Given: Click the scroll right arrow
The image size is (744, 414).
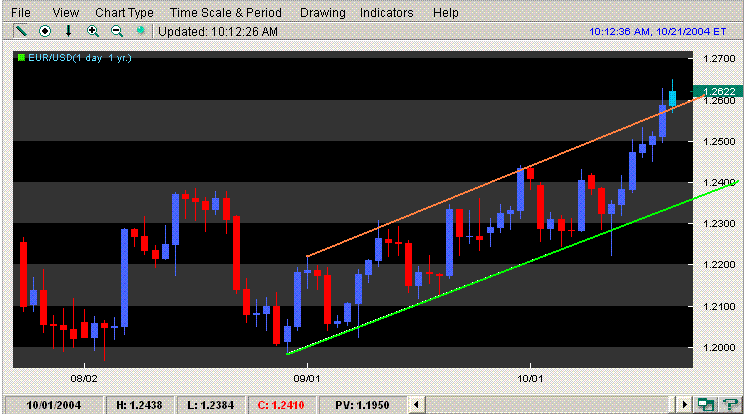Looking at the screenshot, I should click(x=684, y=405).
